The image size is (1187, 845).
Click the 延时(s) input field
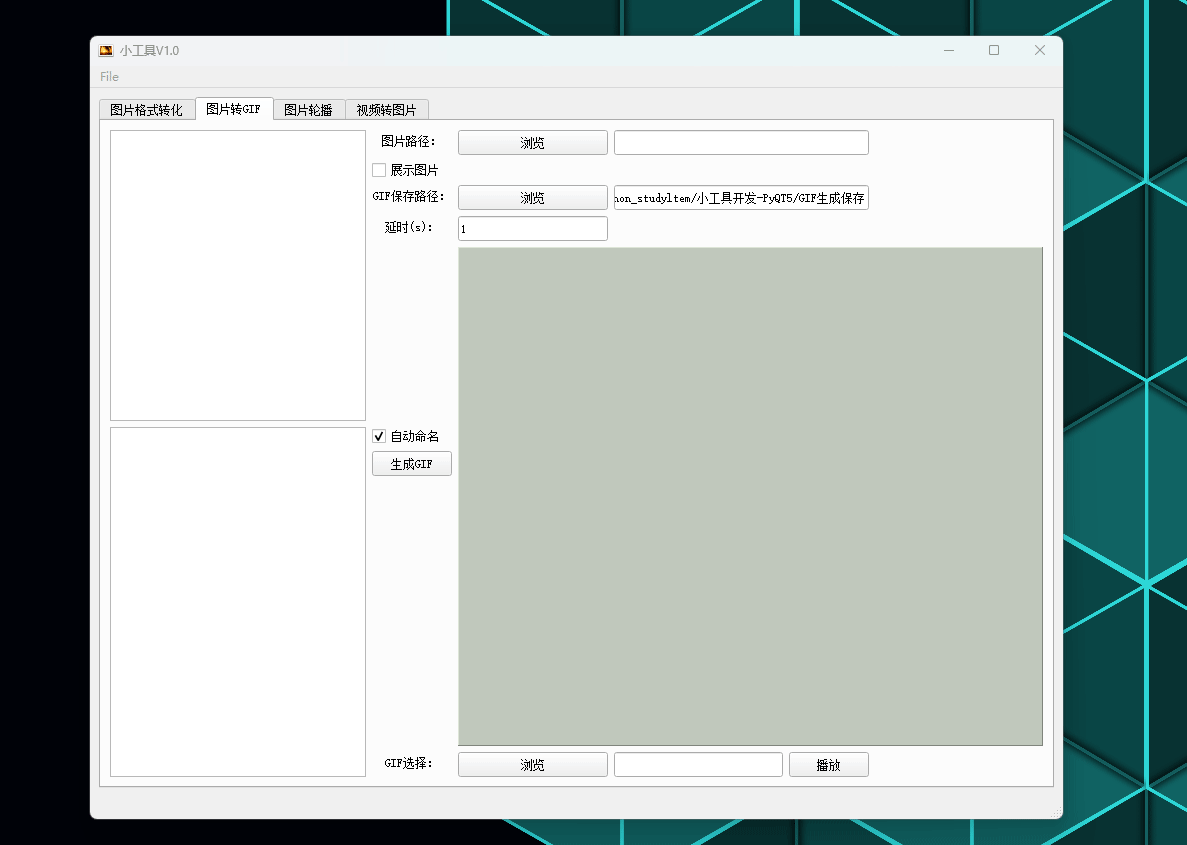point(532,229)
